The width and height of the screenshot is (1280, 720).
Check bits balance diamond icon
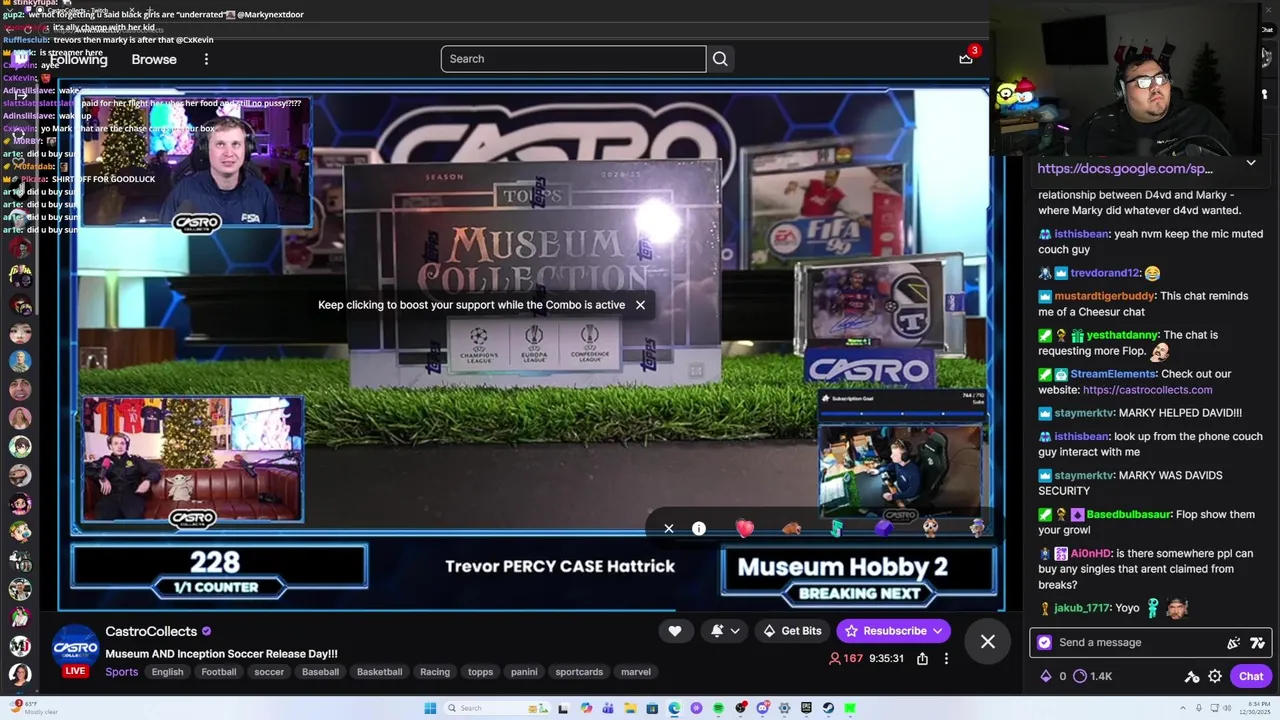click(1047, 676)
